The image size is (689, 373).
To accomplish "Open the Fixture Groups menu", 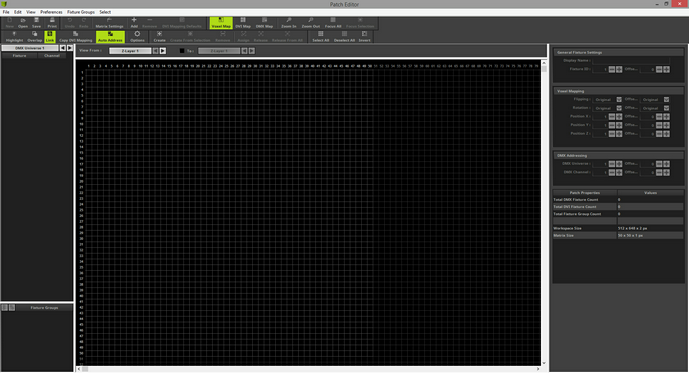I will point(80,12).
